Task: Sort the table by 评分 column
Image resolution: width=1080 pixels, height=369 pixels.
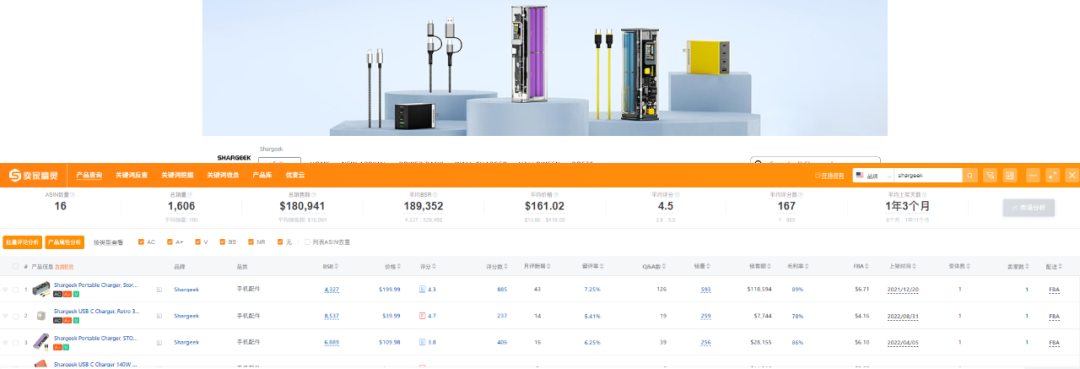Action: [427, 266]
